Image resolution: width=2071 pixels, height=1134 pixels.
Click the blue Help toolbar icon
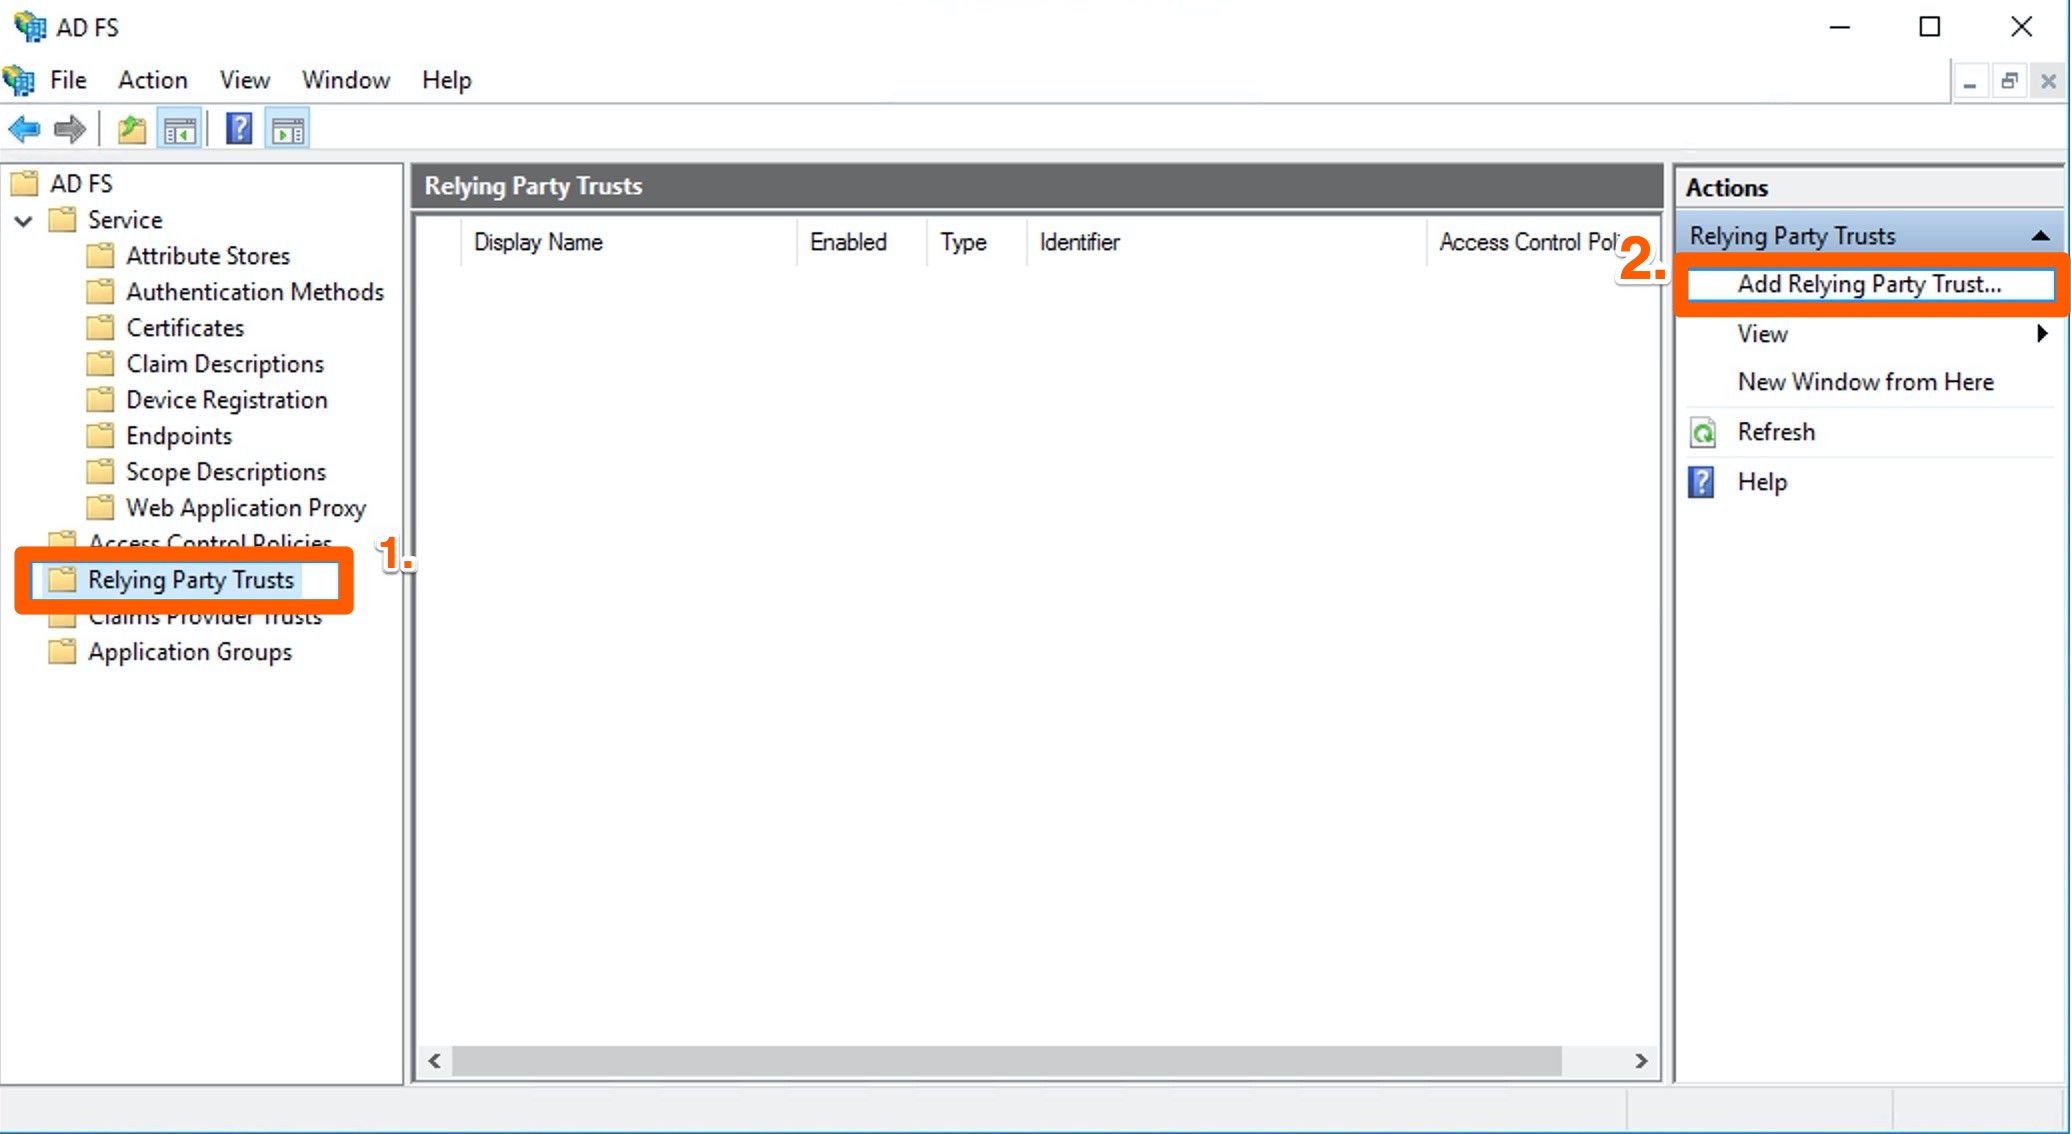[239, 129]
